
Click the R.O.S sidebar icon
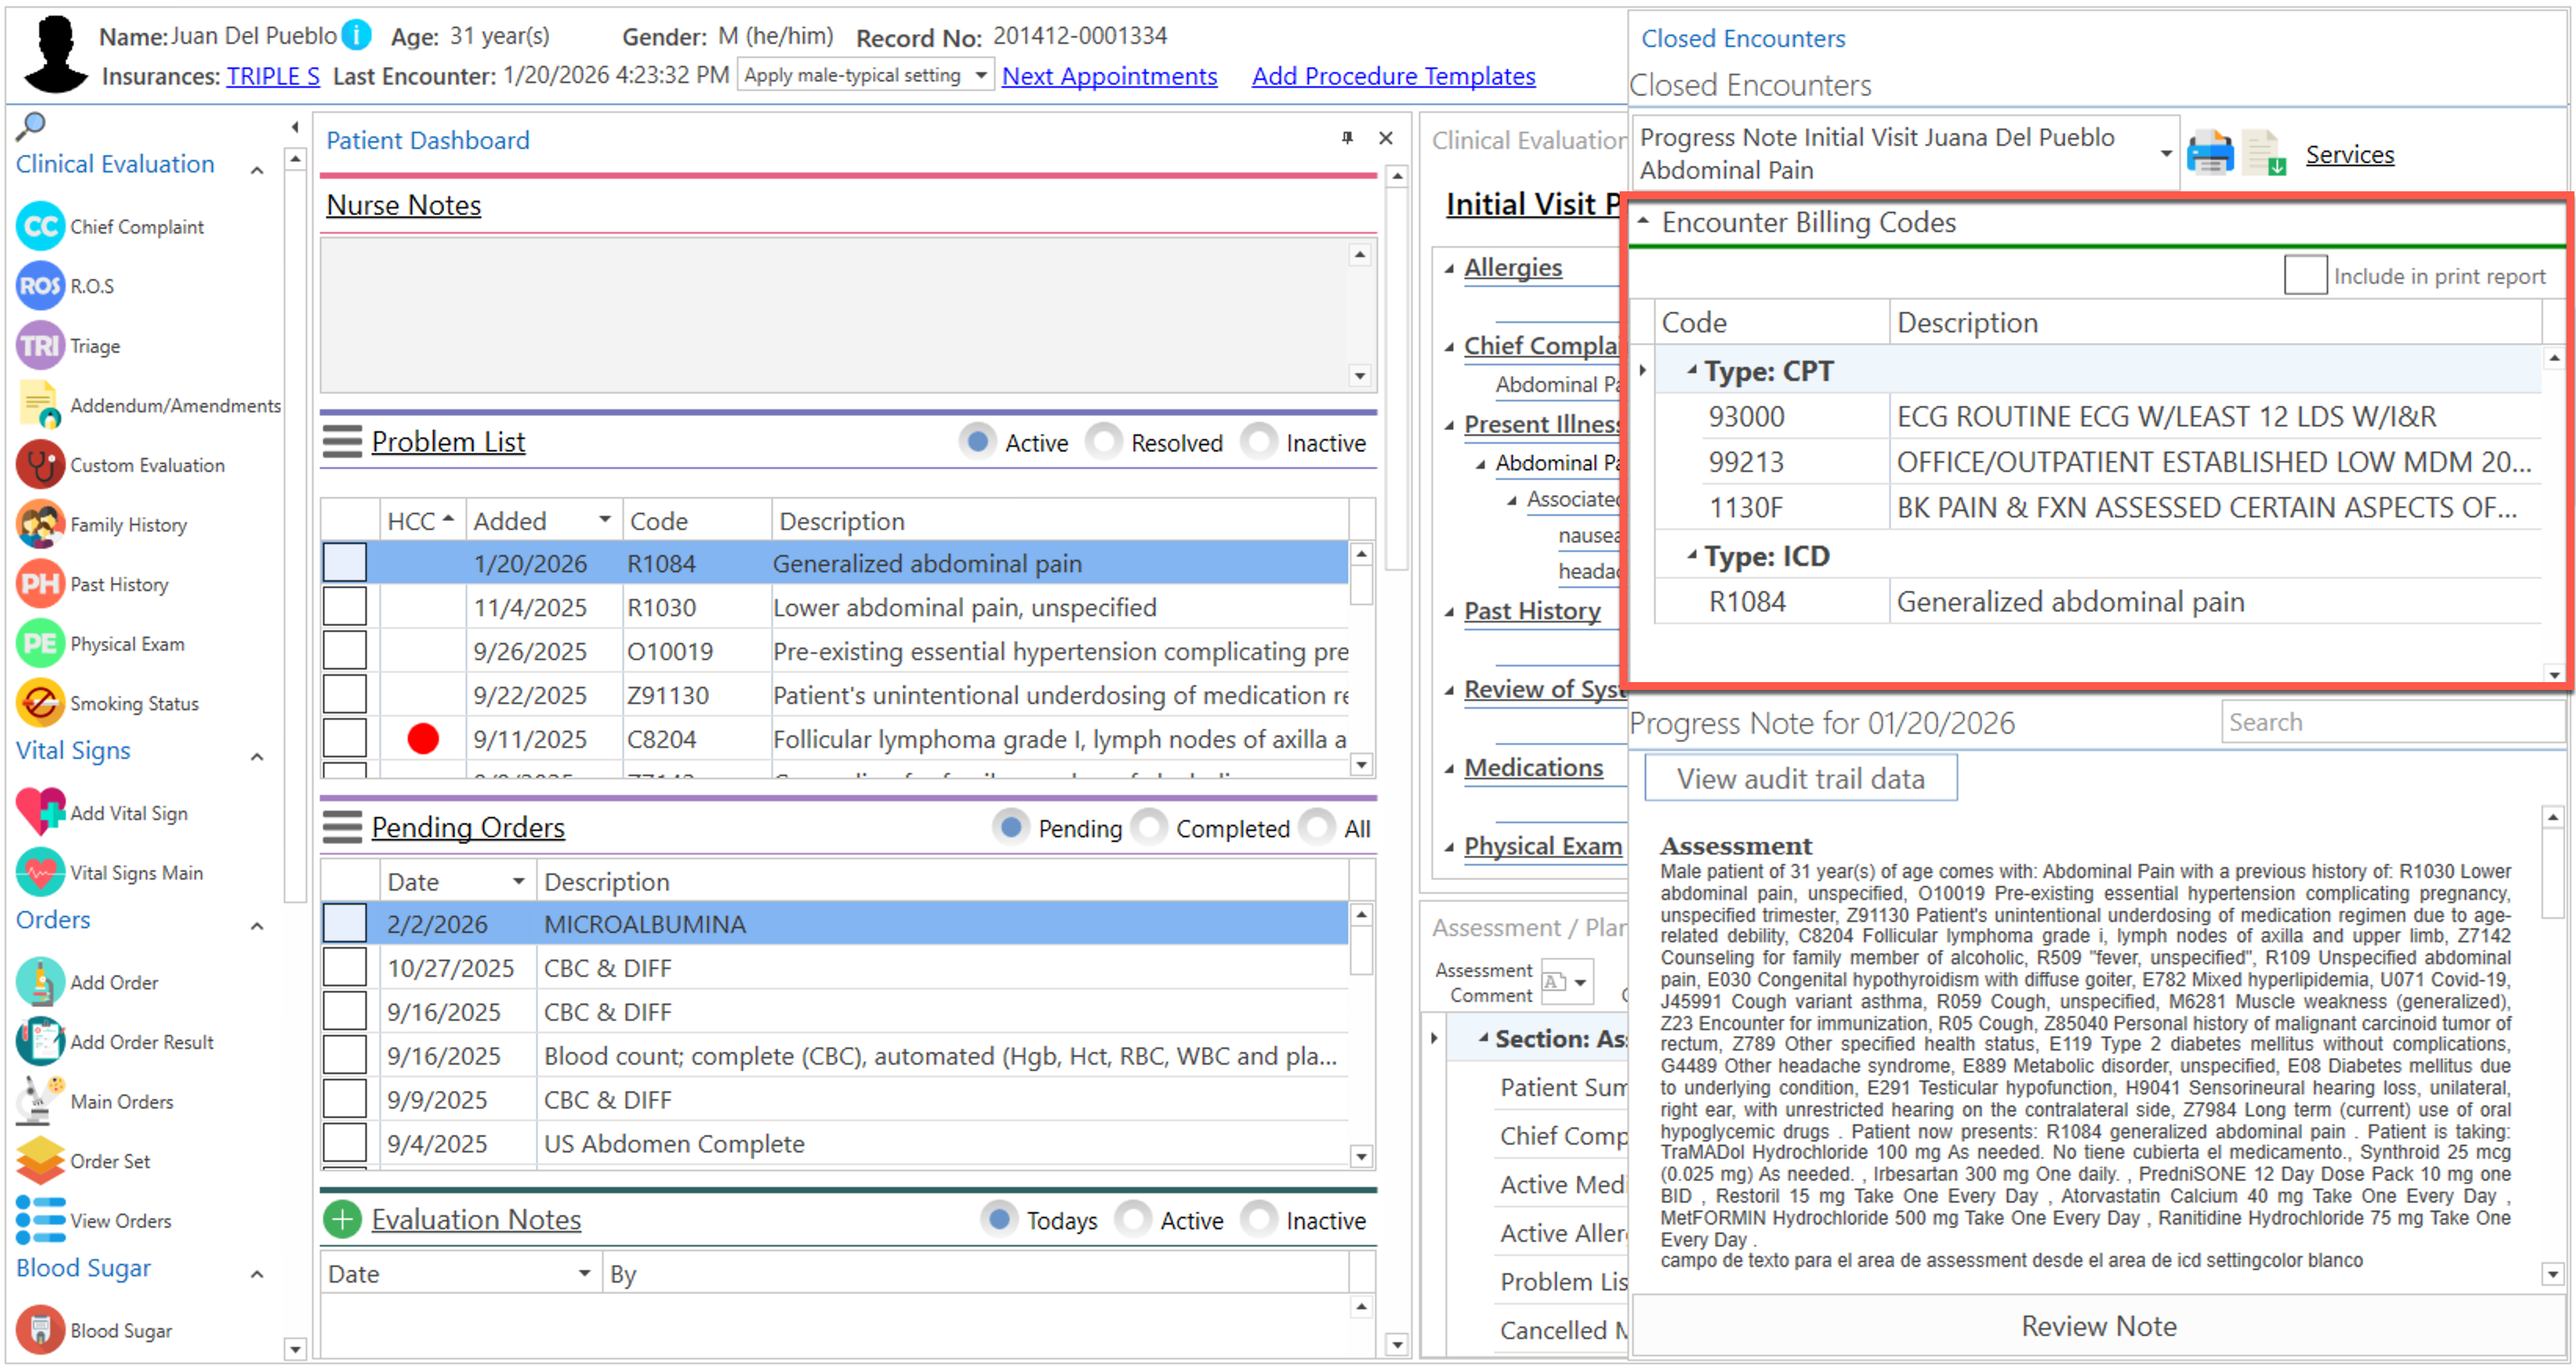click(x=40, y=286)
